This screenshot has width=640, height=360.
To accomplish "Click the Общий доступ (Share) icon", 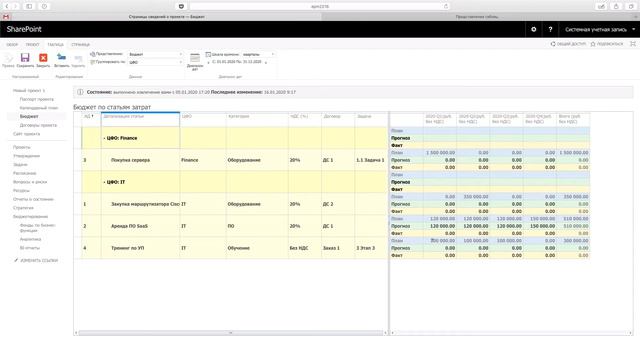I will [553, 44].
